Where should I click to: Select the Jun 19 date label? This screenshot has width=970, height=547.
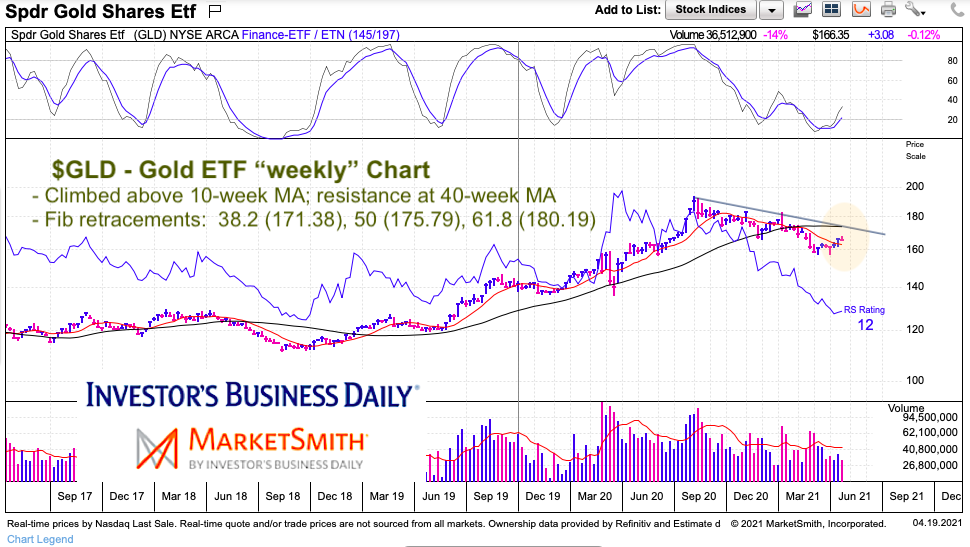coord(439,496)
